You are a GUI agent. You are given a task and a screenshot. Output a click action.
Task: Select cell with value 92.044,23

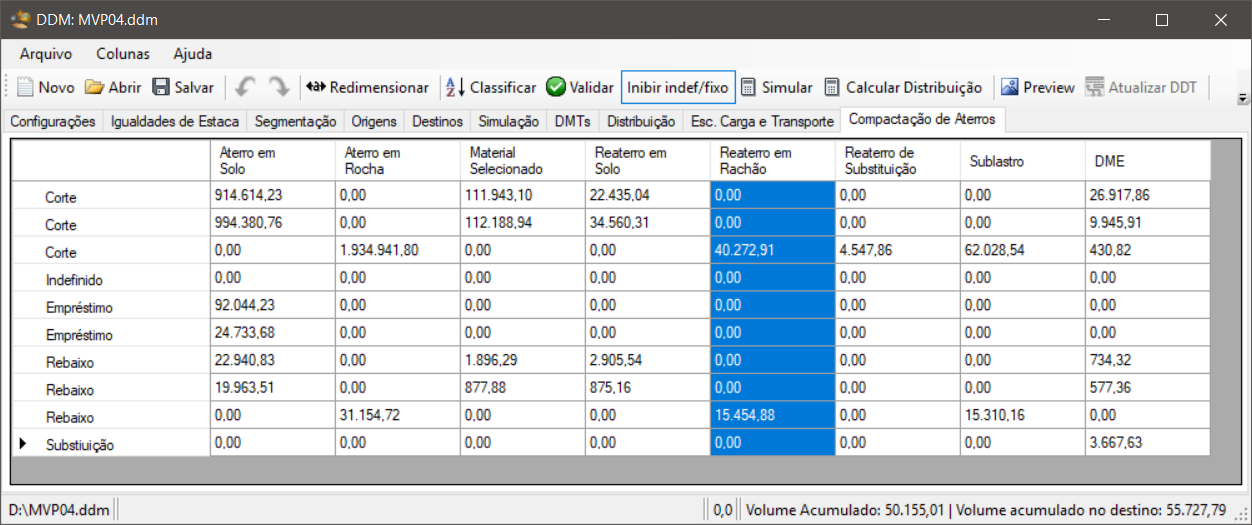(x=272, y=305)
